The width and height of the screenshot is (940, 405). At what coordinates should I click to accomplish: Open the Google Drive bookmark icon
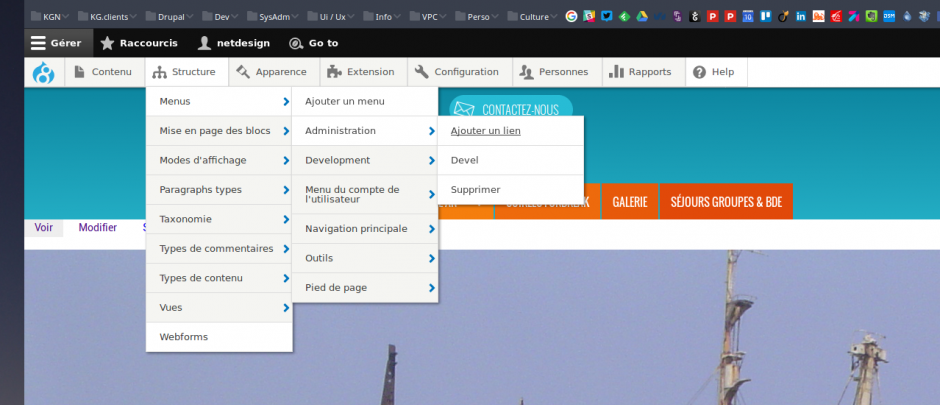[642, 16]
